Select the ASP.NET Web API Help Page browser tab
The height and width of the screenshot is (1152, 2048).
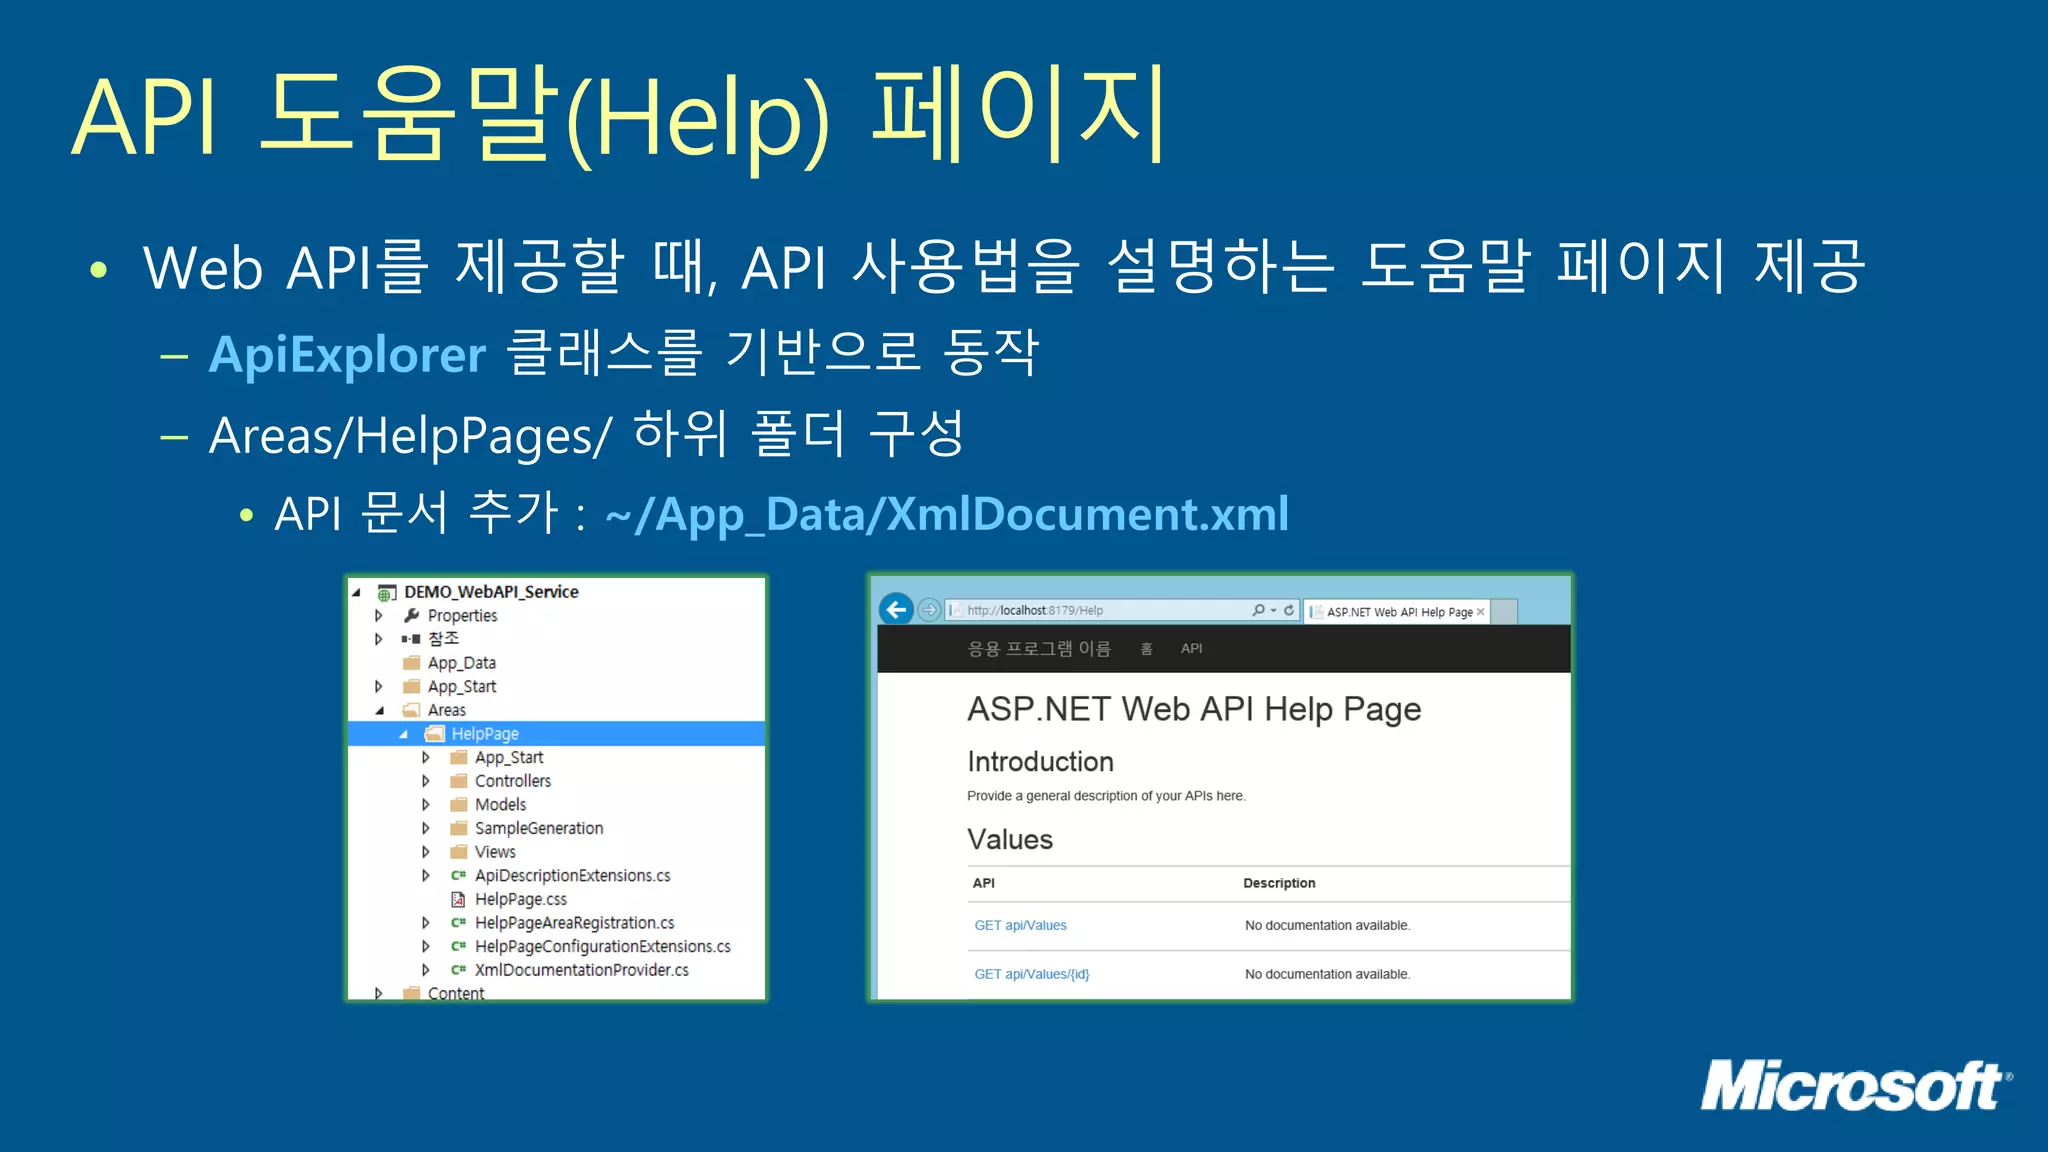pyautogui.click(x=1397, y=612)
